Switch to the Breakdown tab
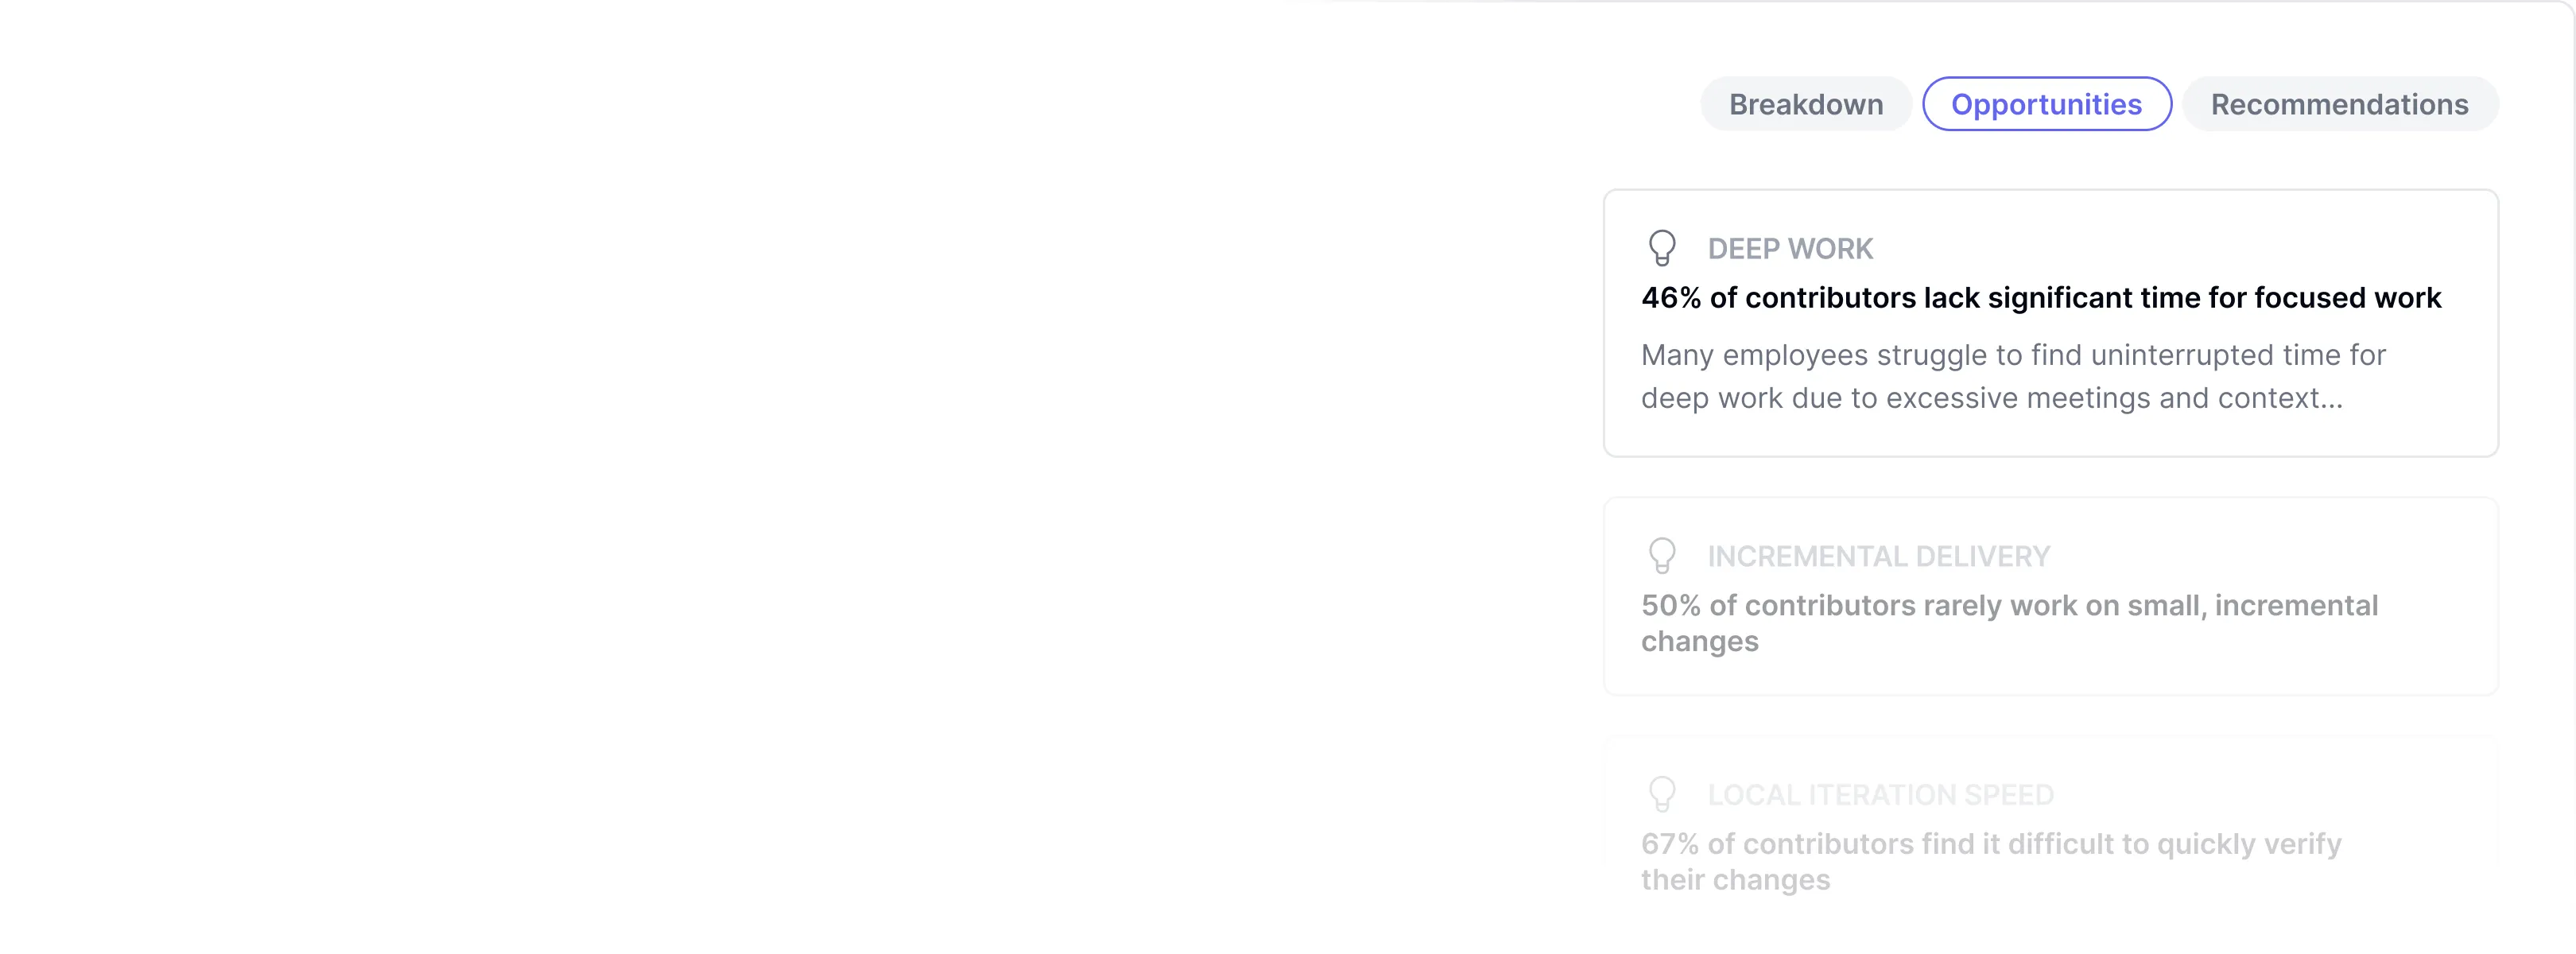2576x954 pixels. click(1805, 104)
